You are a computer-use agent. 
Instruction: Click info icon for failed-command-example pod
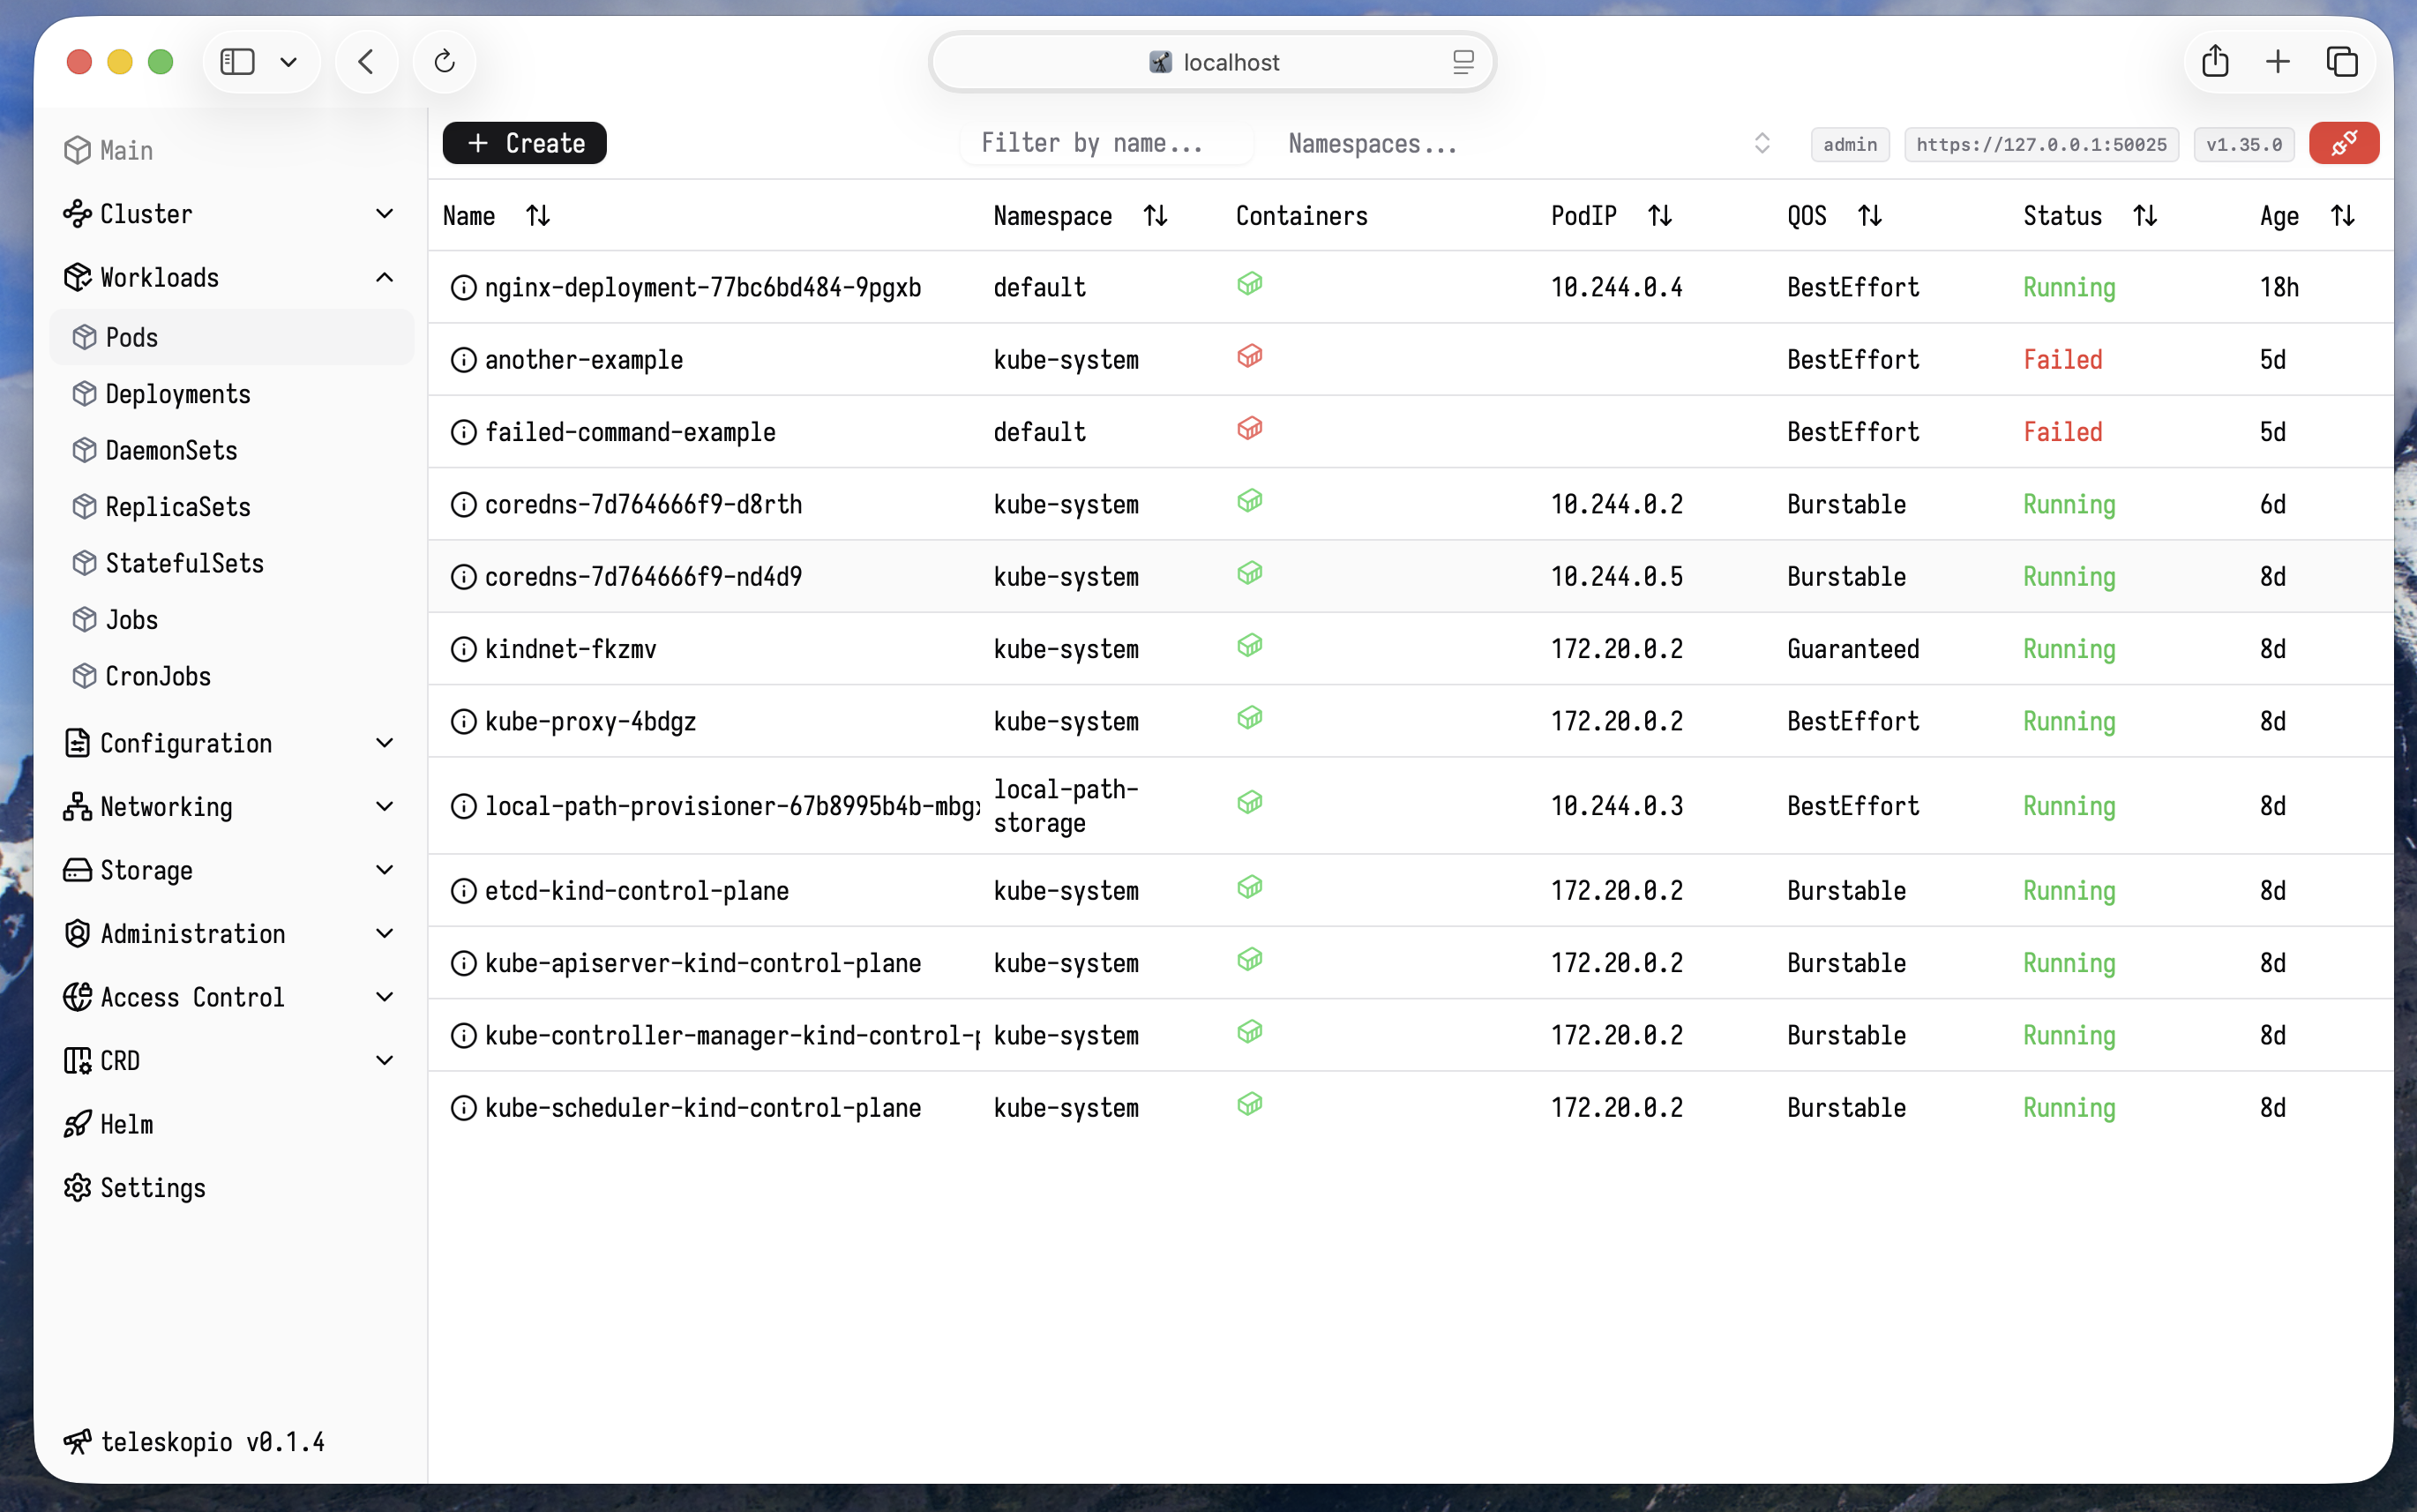coord(463,432)
